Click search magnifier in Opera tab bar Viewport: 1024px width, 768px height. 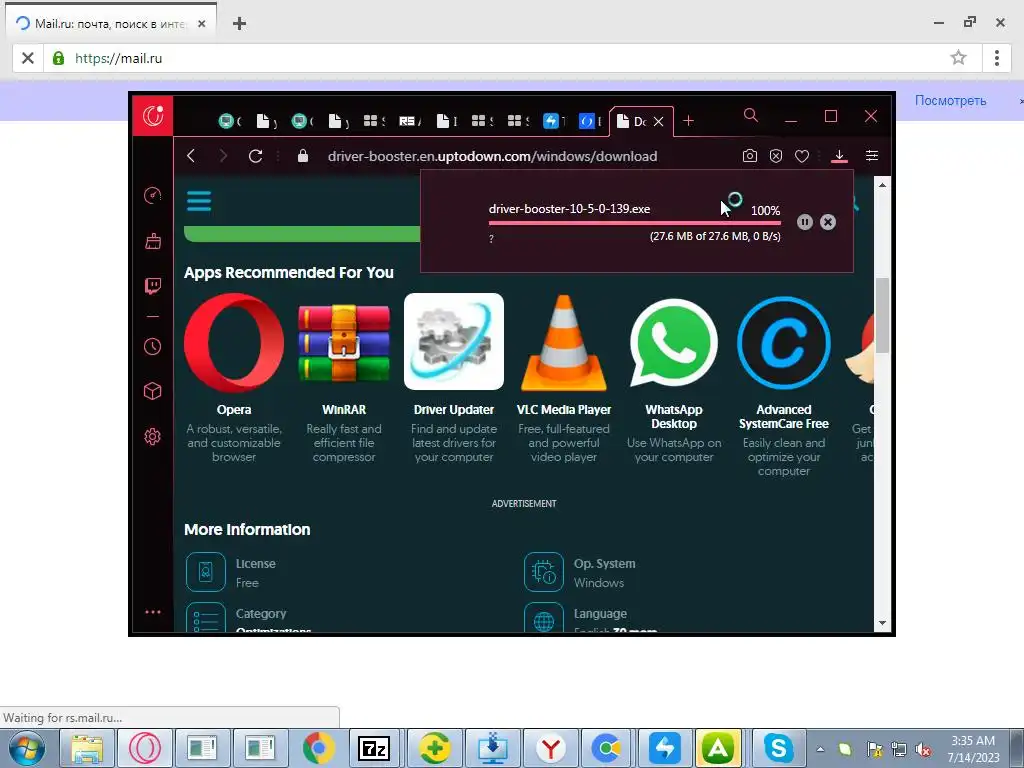[751, 116]
